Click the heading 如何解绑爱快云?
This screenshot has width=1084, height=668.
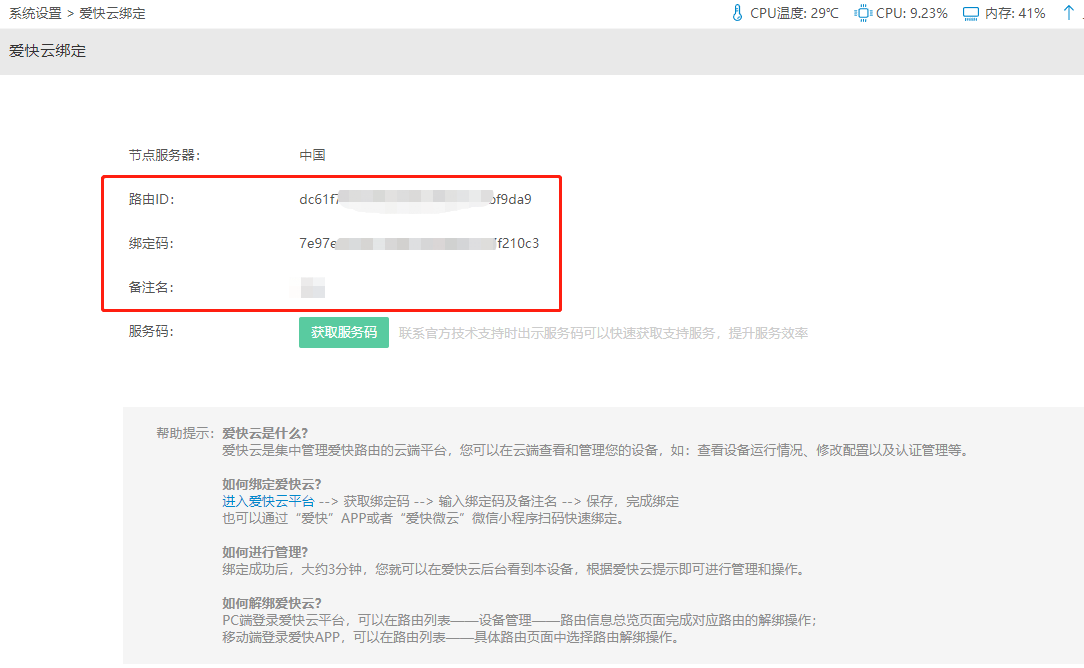click(x=272, y=603)
